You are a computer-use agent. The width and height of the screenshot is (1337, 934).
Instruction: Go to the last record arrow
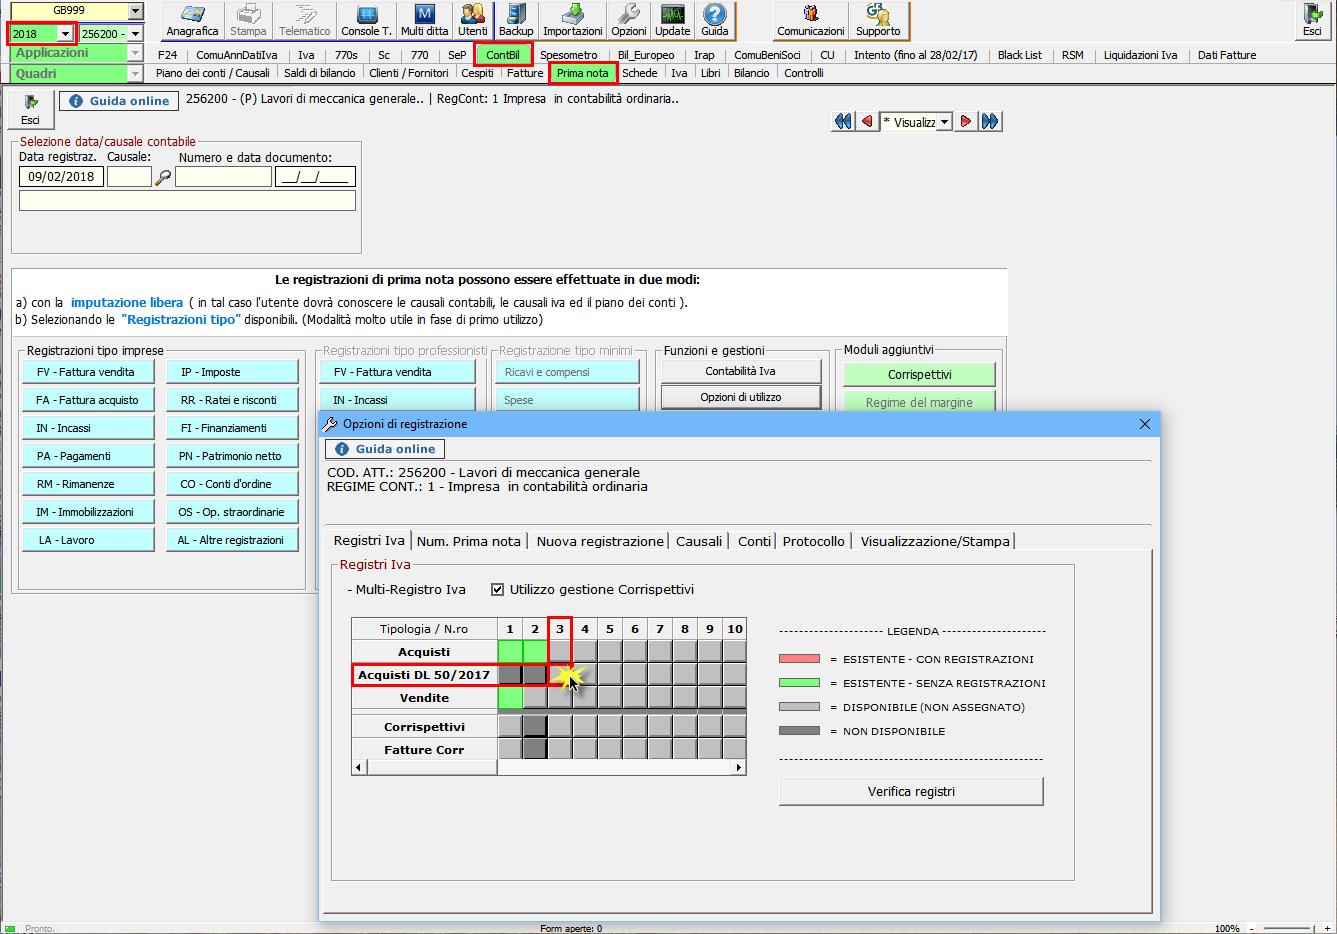coord(990,122)
